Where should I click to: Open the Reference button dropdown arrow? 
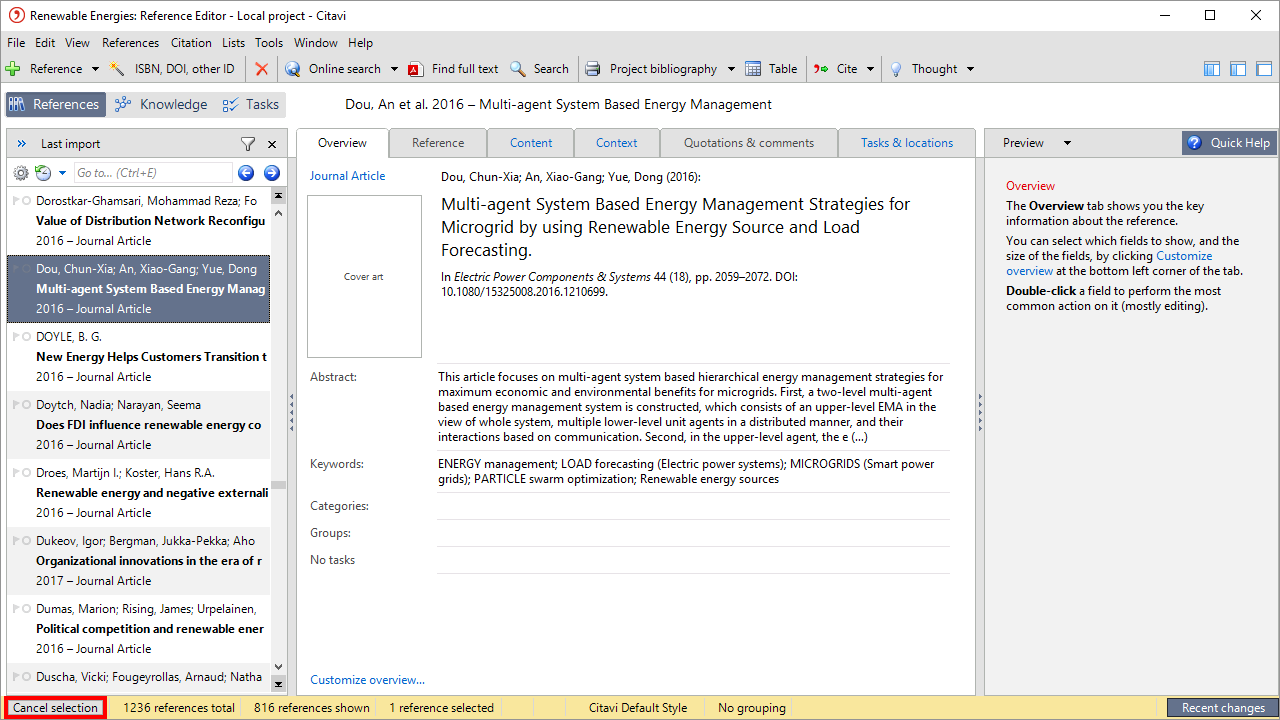coord(95,69)
